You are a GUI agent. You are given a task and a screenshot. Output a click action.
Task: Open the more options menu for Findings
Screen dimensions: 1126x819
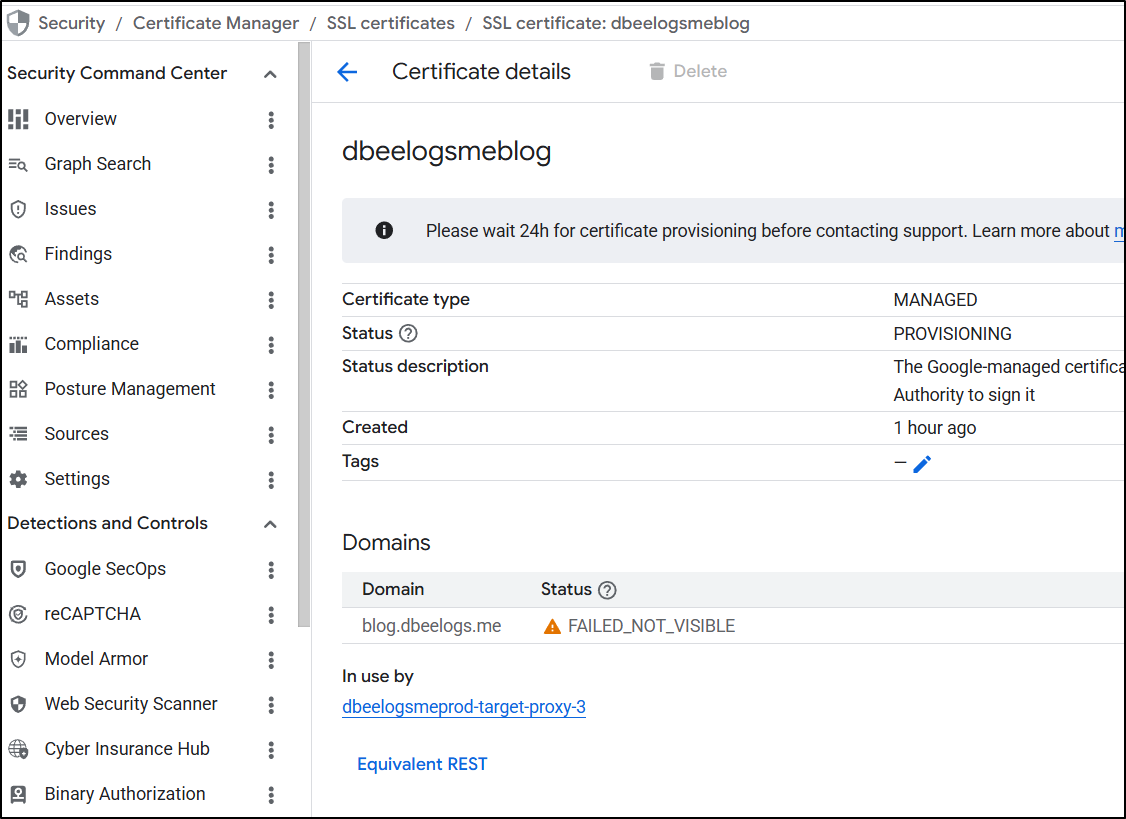coord(271,255)
